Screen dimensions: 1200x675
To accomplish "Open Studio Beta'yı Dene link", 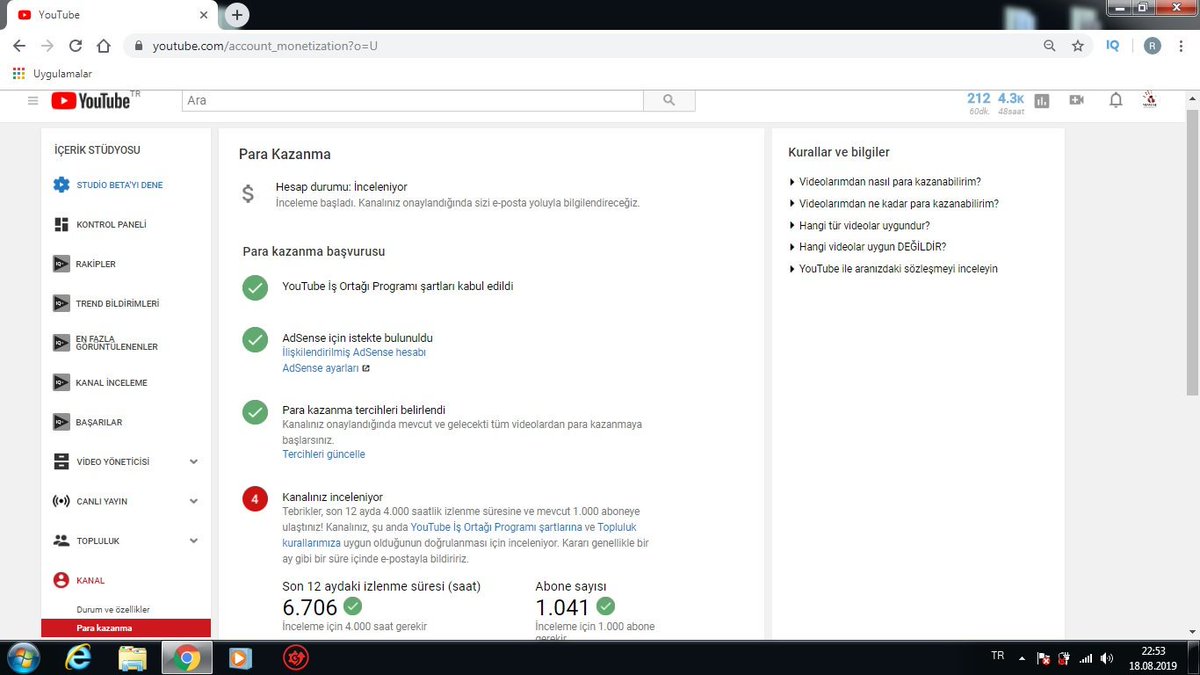I will click(119, 185).
